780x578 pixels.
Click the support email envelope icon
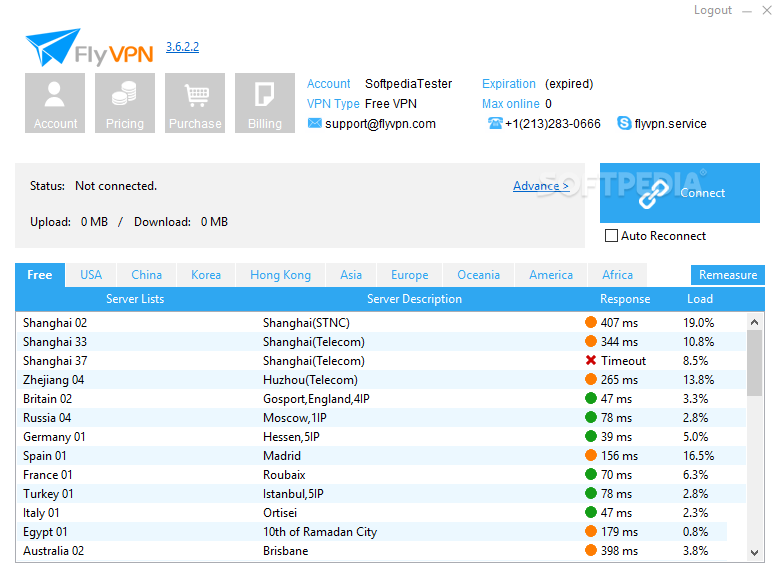pyautogui.click(x=314, y=123)
